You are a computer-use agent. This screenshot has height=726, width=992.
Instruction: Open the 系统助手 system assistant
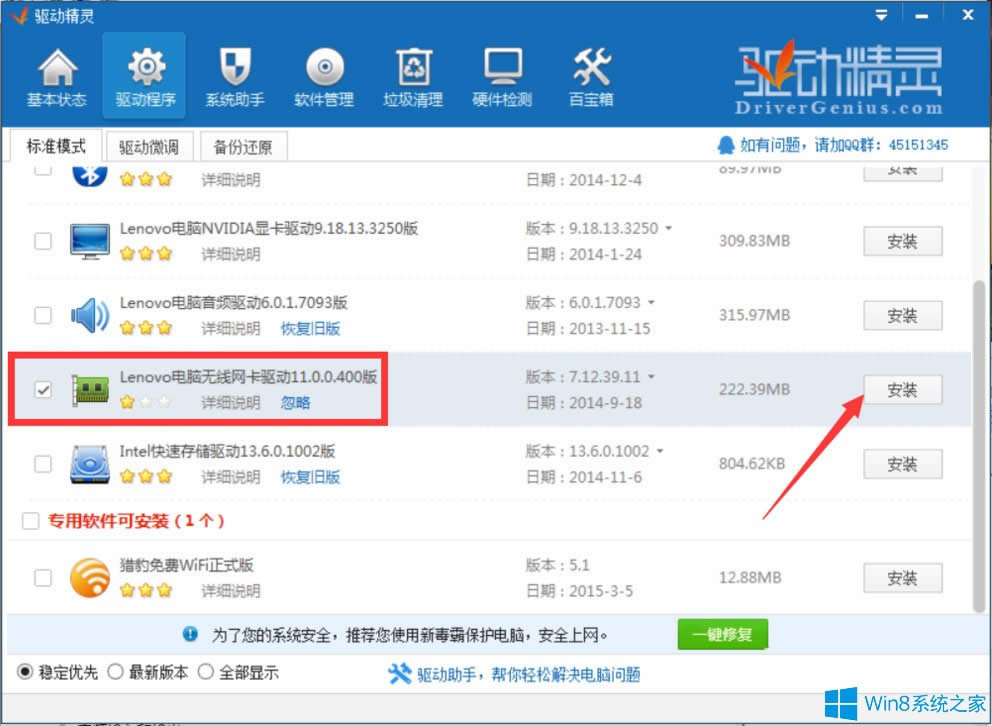point(234,75)
